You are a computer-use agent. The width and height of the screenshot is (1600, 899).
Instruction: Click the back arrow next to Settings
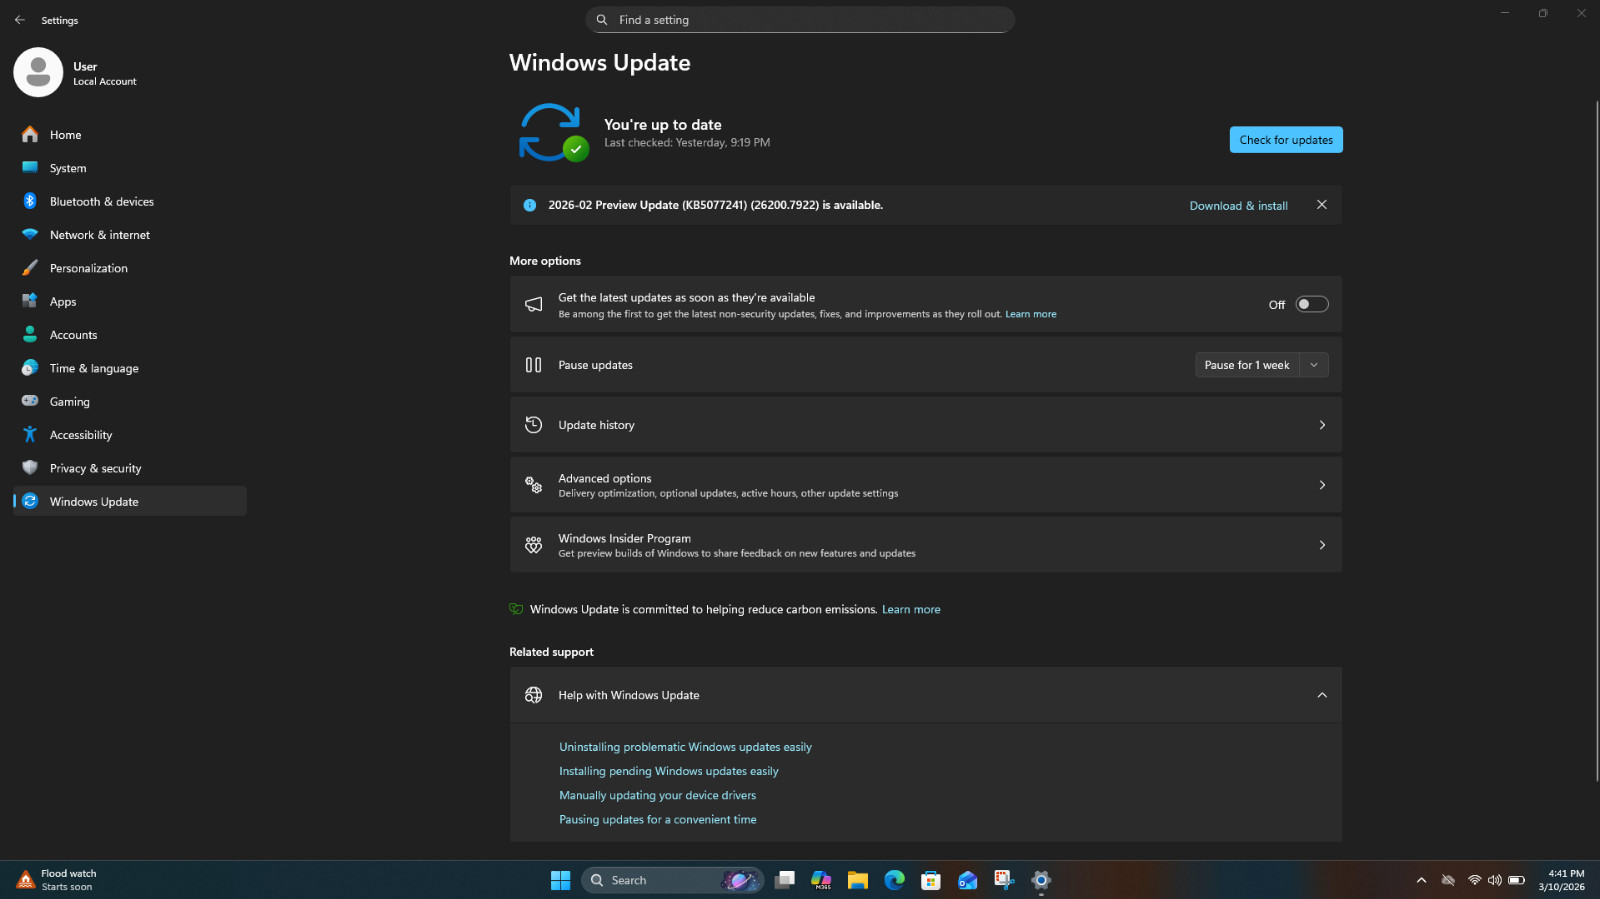coord(20,20)
